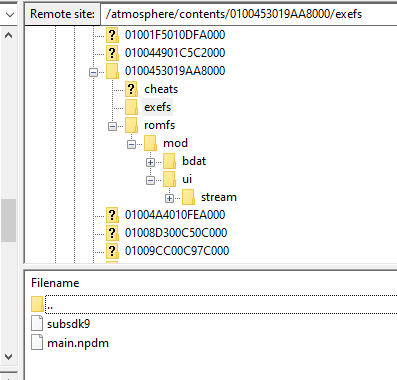Click the question-mark folder icon beside cheats
397x380 pixels.
(131, 89)
